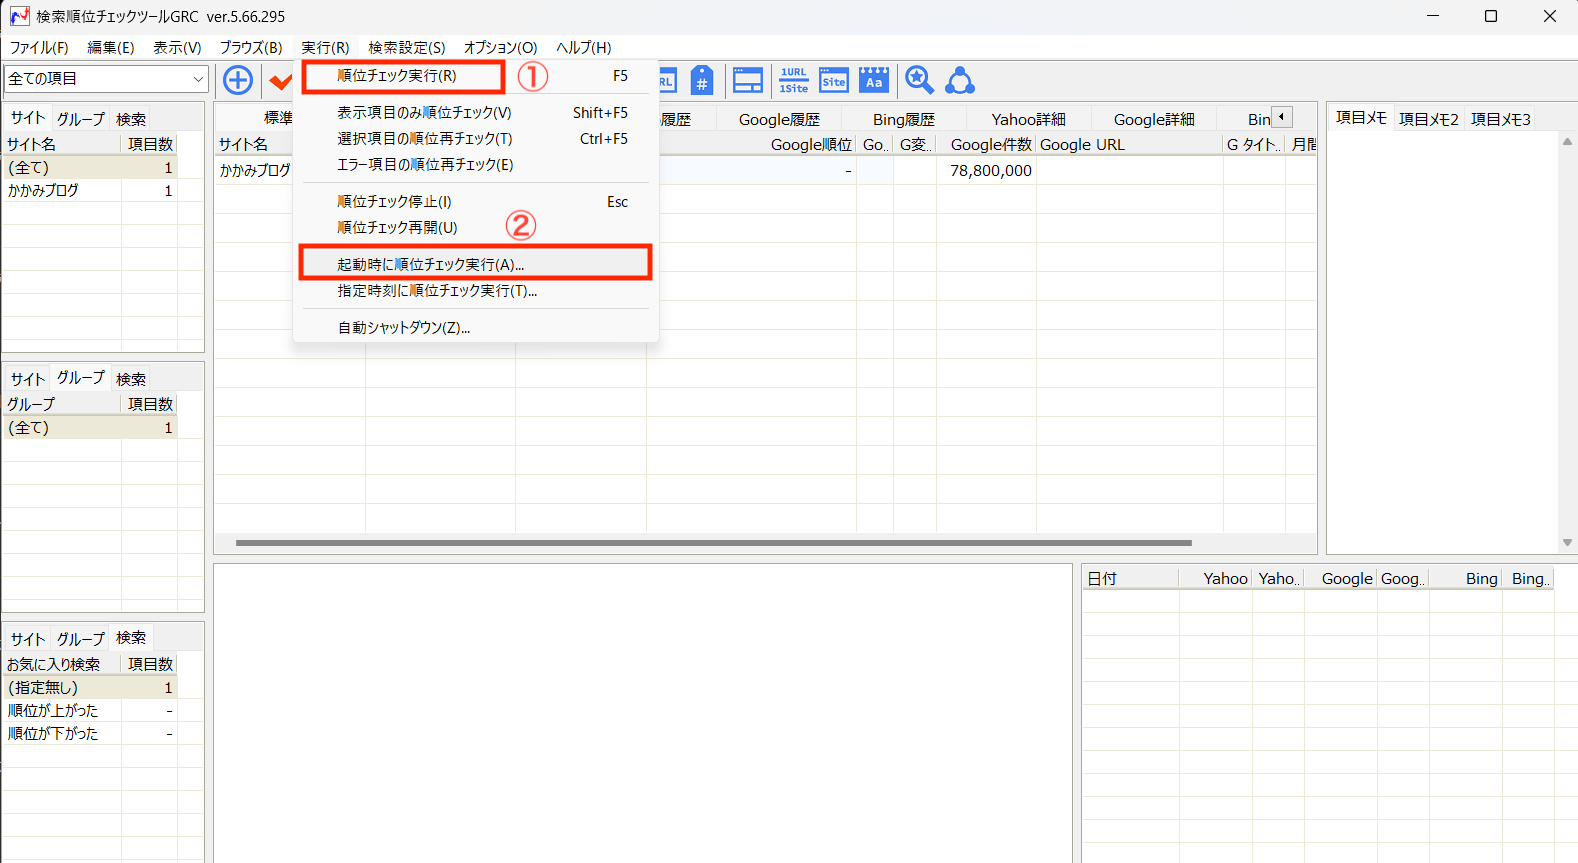Click the blue window layout icon

point(748,80)
